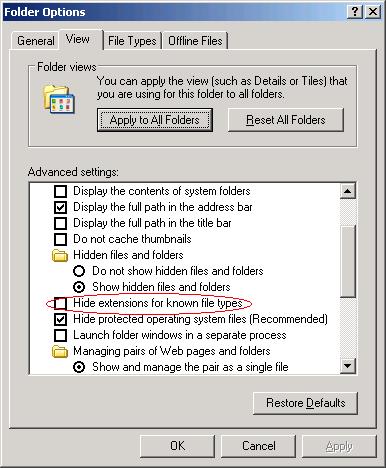Click the Managing pairs of Web pages folder icon
The height and width of the screenshot is (468, 386).
[x=60, y=351]
